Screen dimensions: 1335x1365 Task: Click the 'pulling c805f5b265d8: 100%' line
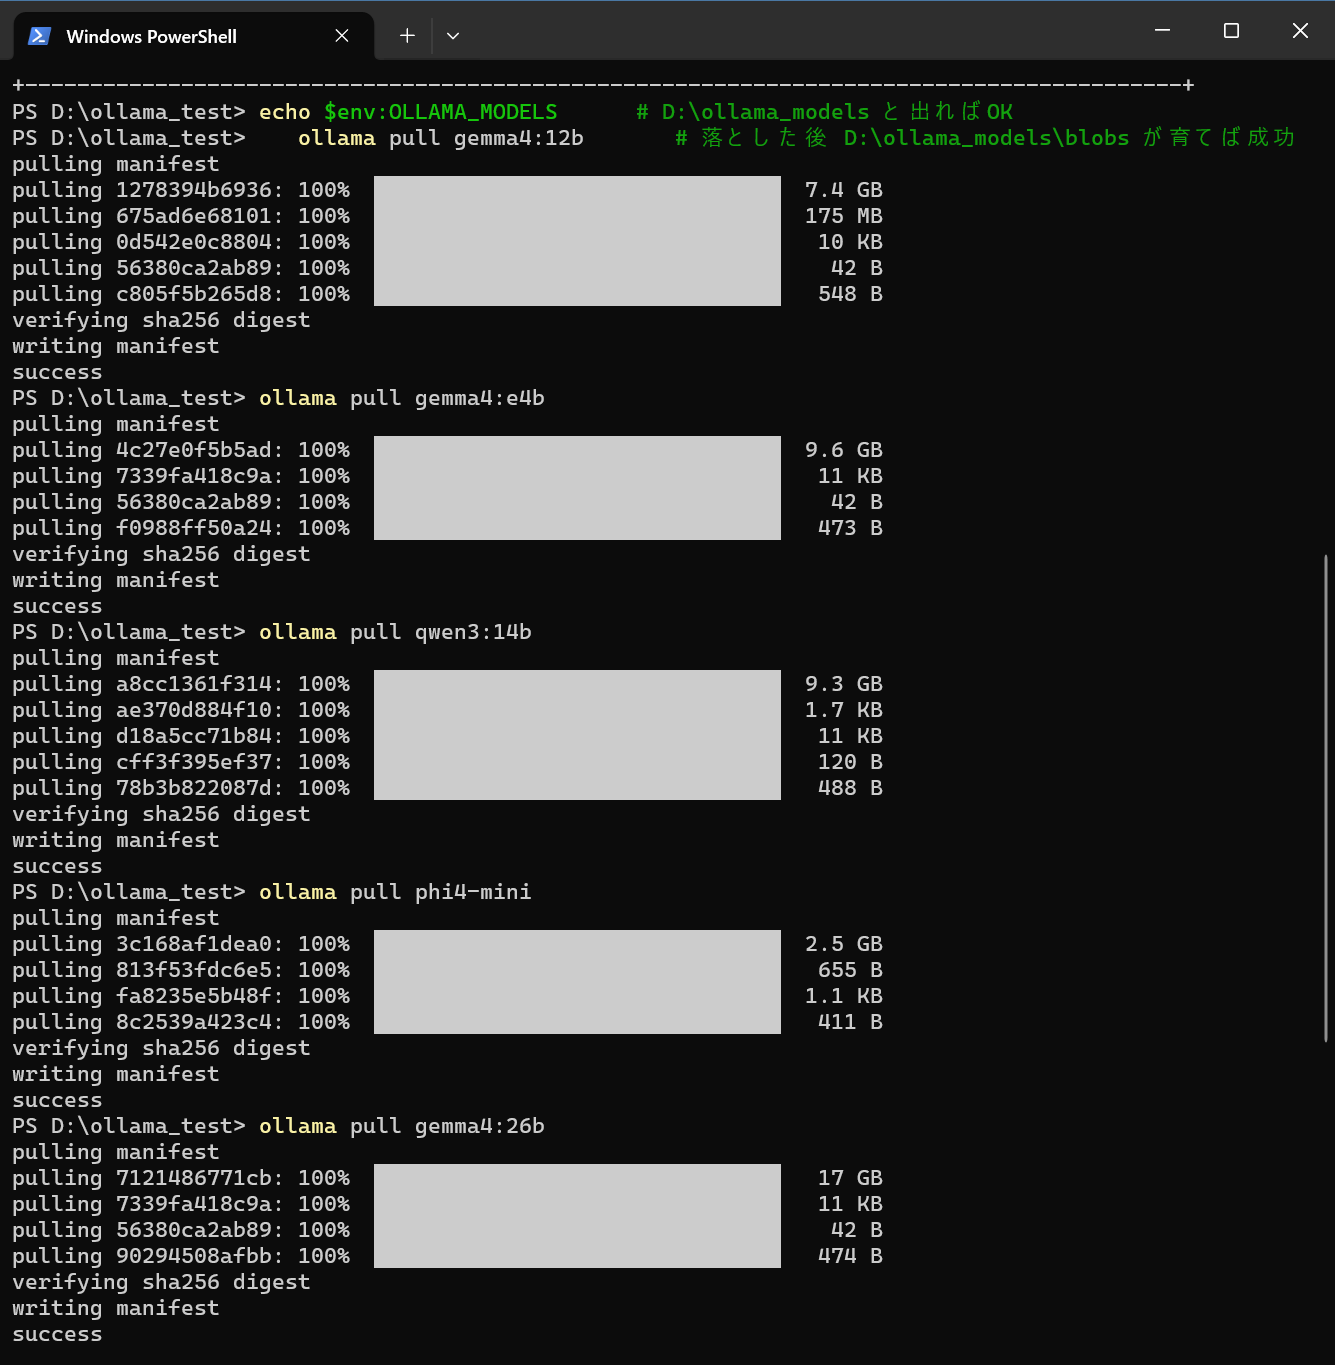point(181,294)
